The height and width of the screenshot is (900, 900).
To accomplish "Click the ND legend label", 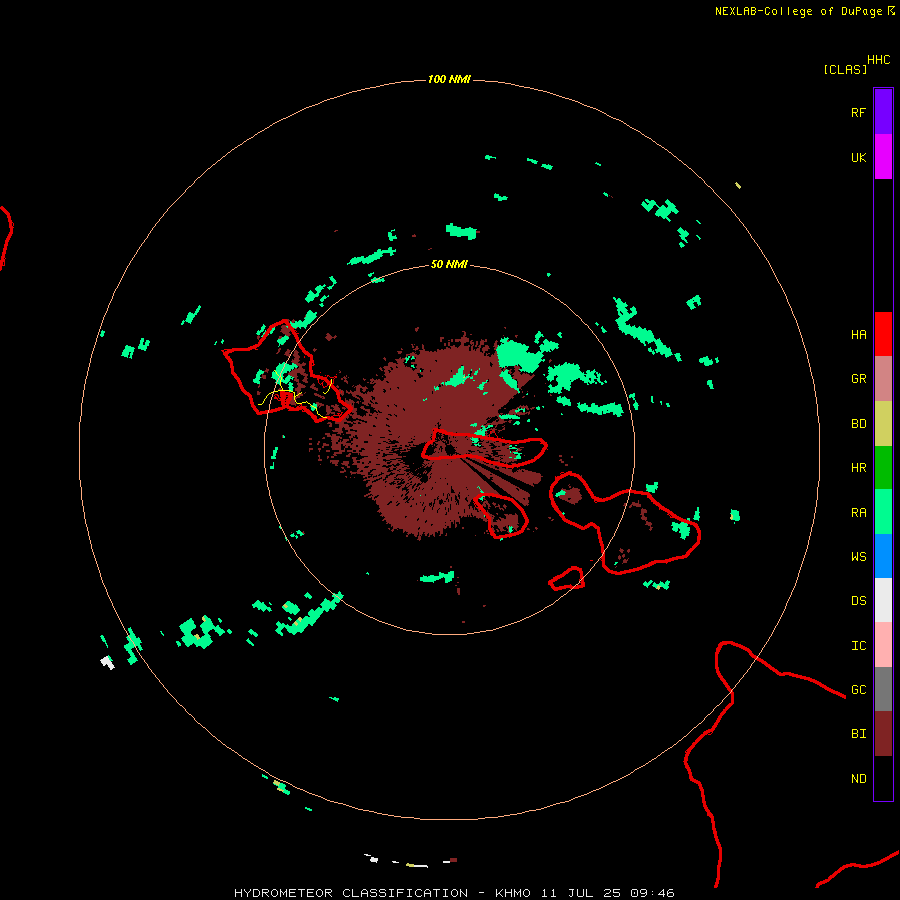I will [x=858, y=779].
